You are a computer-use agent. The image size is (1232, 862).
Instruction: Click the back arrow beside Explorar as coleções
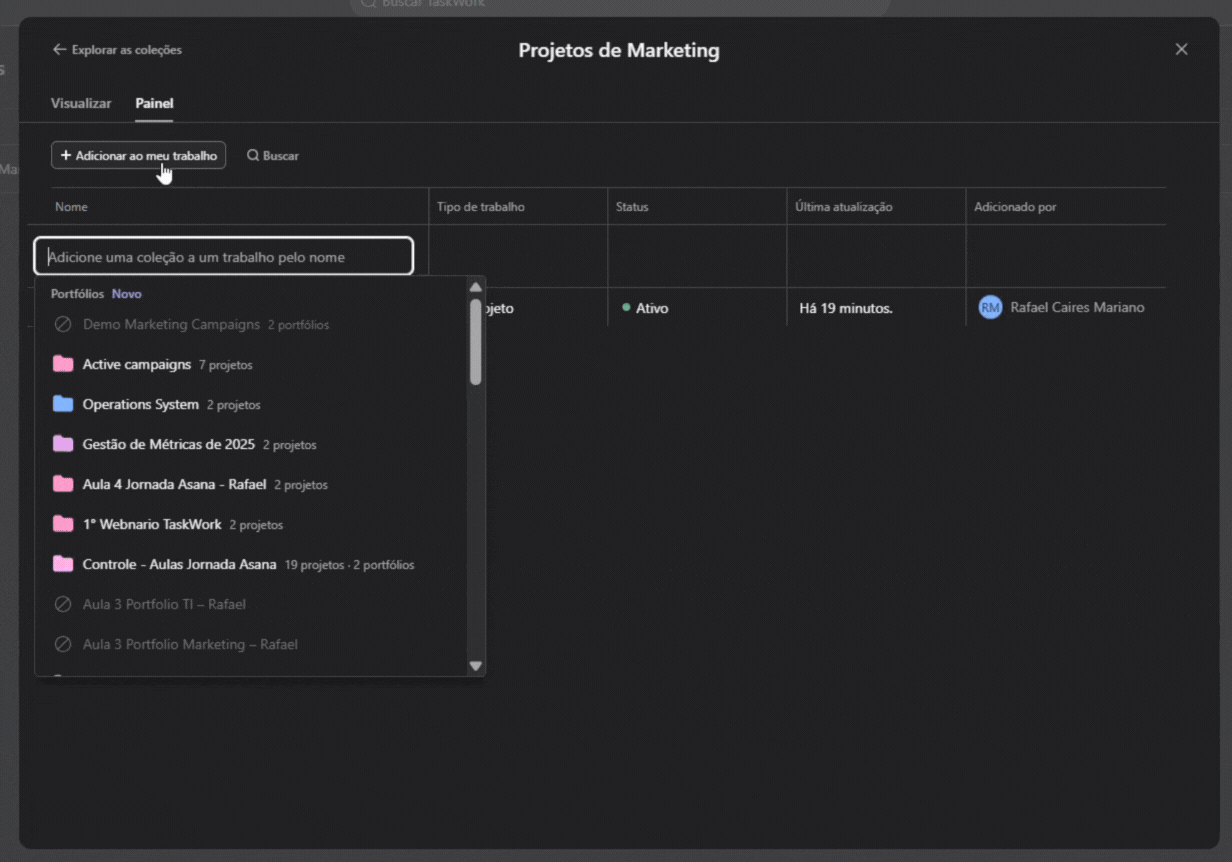click(x=60, y=49)
